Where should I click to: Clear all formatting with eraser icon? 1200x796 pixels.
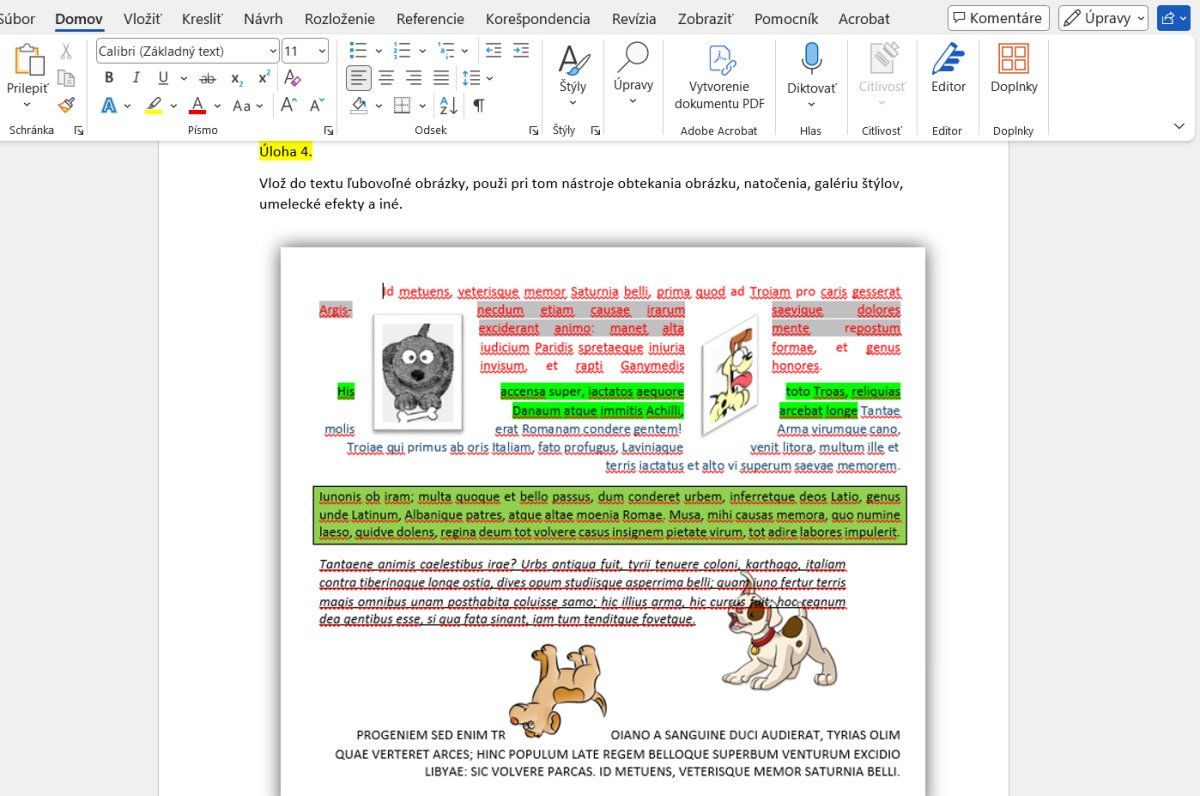click(292, 78)
